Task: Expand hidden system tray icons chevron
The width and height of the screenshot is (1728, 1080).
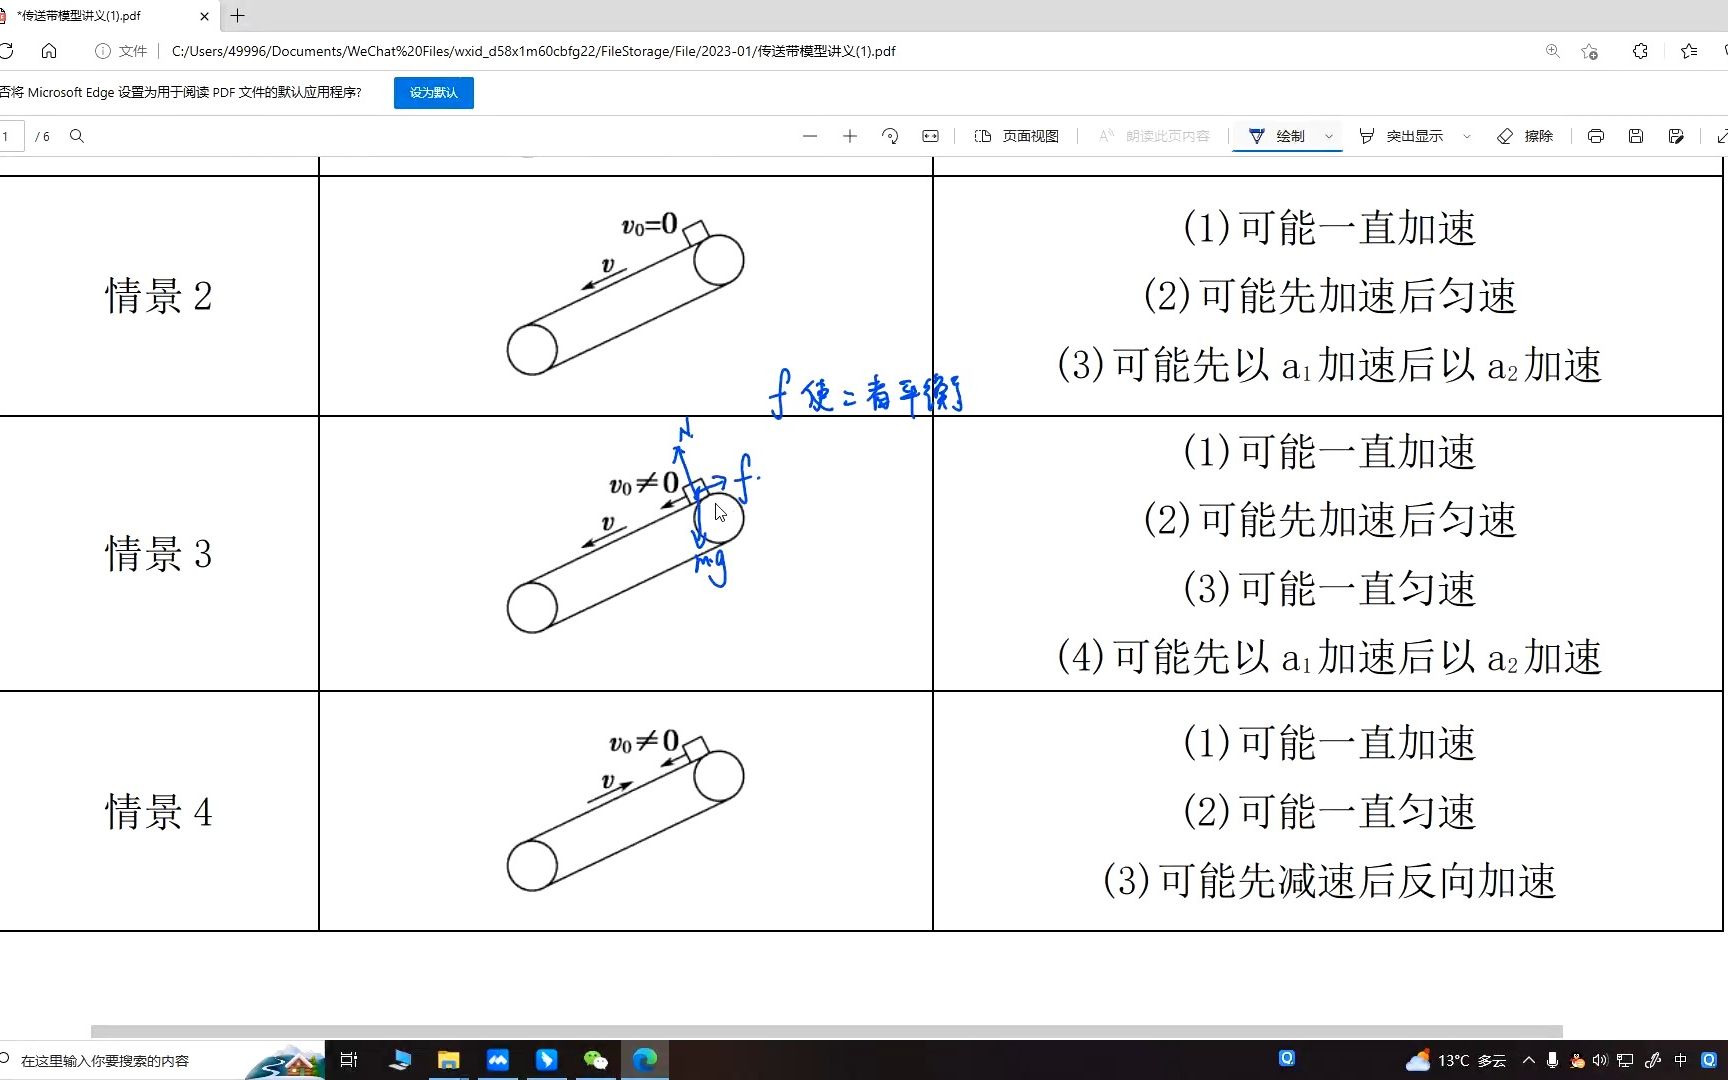Action: click(x=1529, y=1059)
